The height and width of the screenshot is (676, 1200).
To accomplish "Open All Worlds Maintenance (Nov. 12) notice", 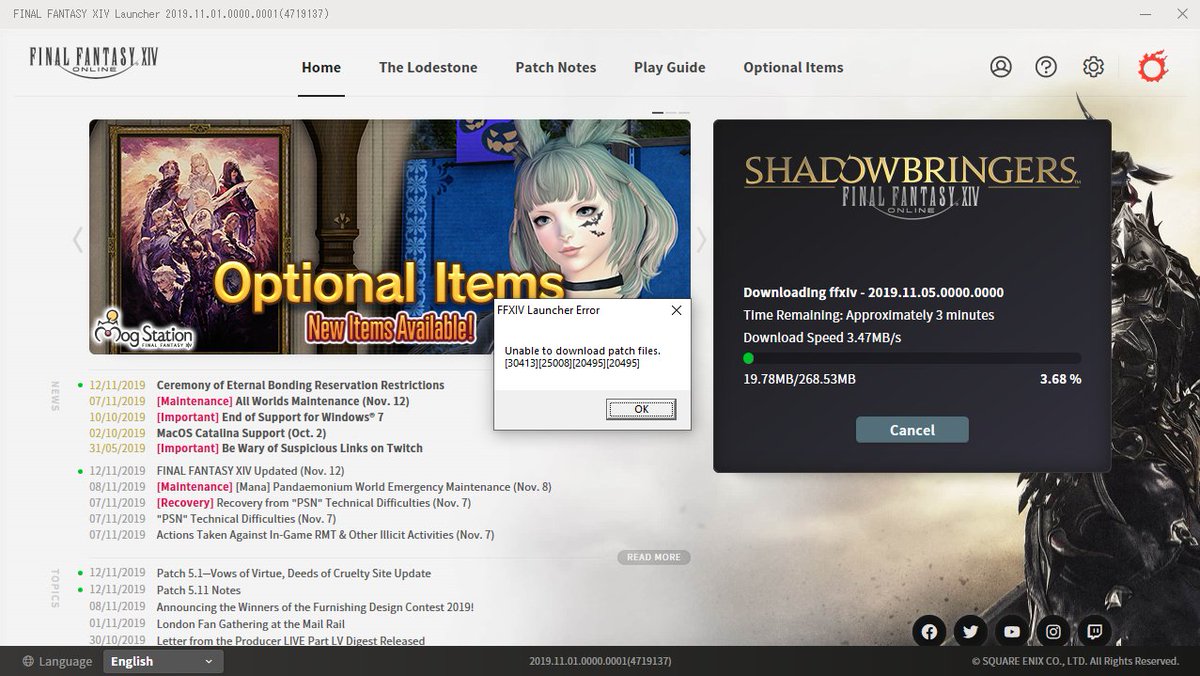I will click(283, 401).
